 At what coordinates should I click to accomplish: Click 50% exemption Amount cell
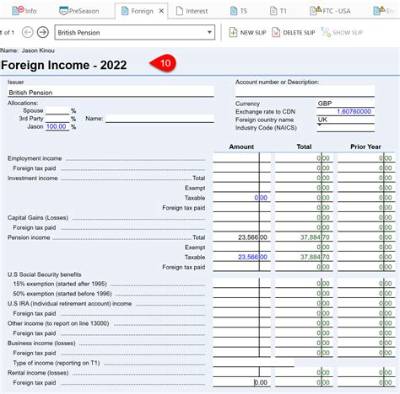pos(242,293)
